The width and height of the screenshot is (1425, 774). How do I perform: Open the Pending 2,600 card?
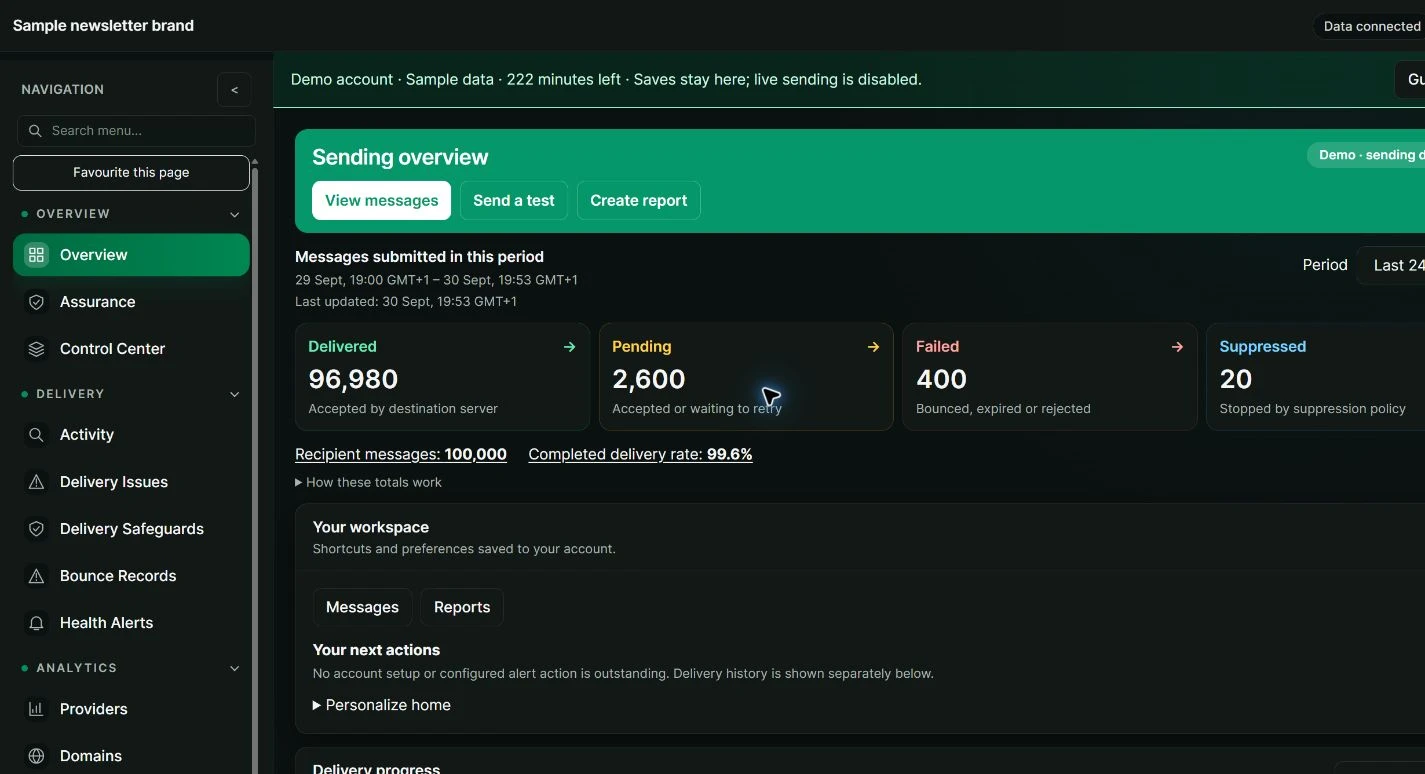click(746, 377)
